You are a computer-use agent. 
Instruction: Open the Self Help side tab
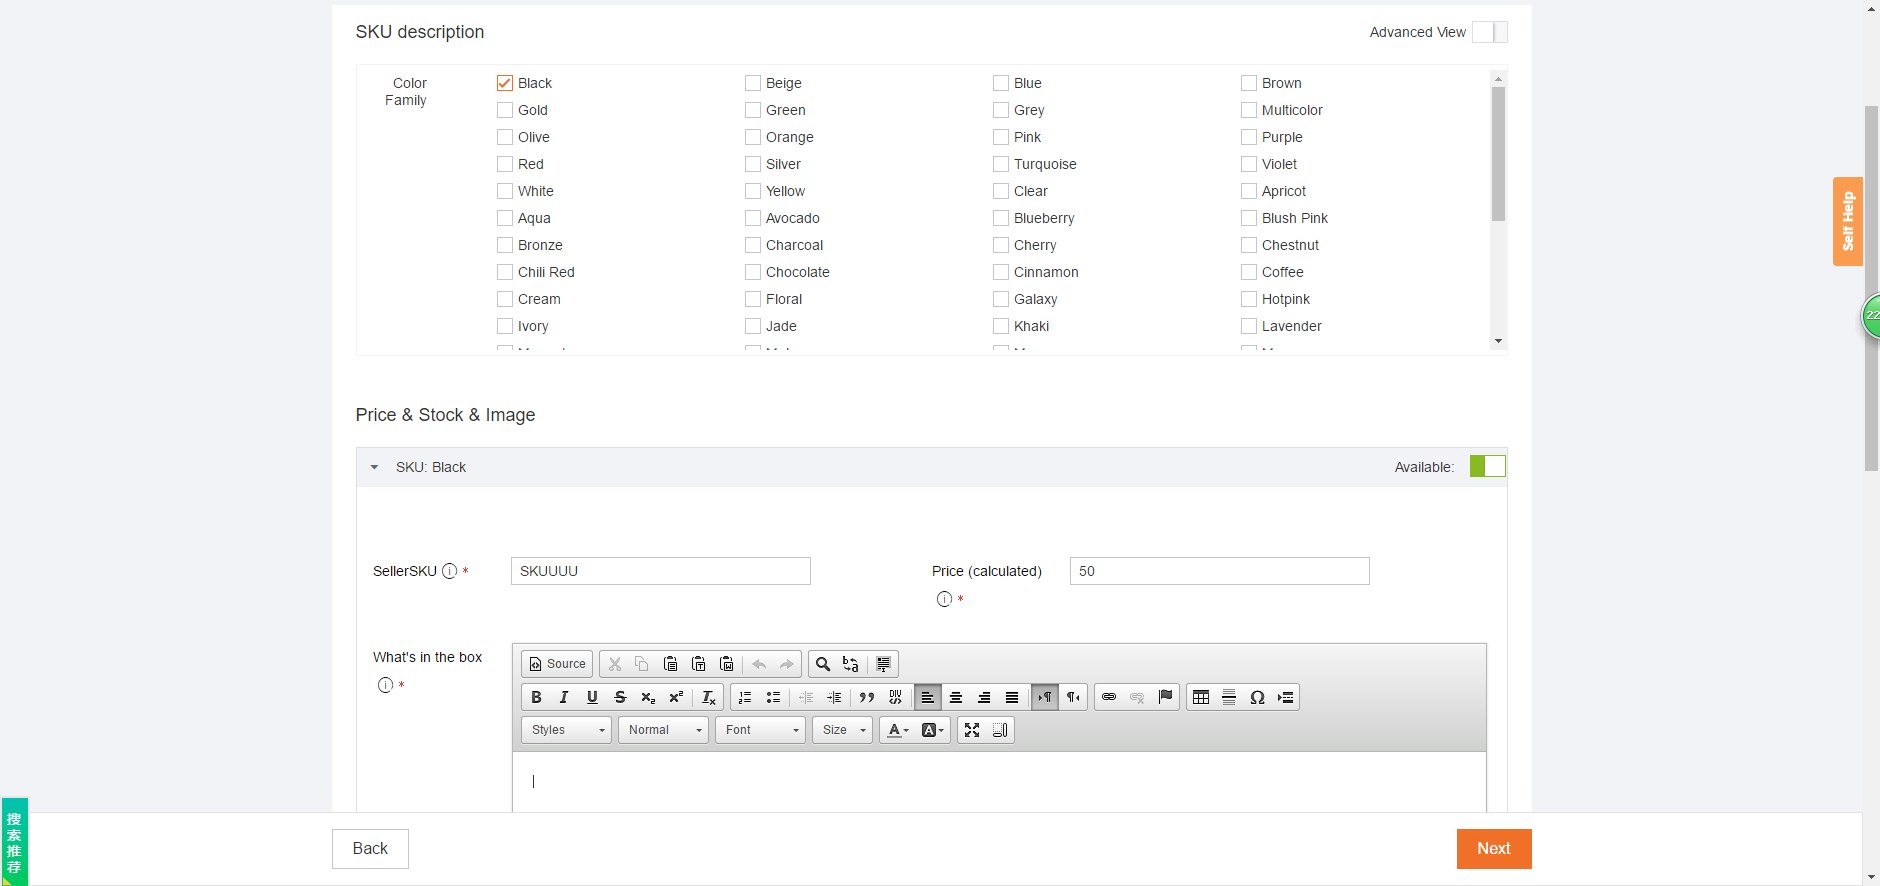[1848, 221]
